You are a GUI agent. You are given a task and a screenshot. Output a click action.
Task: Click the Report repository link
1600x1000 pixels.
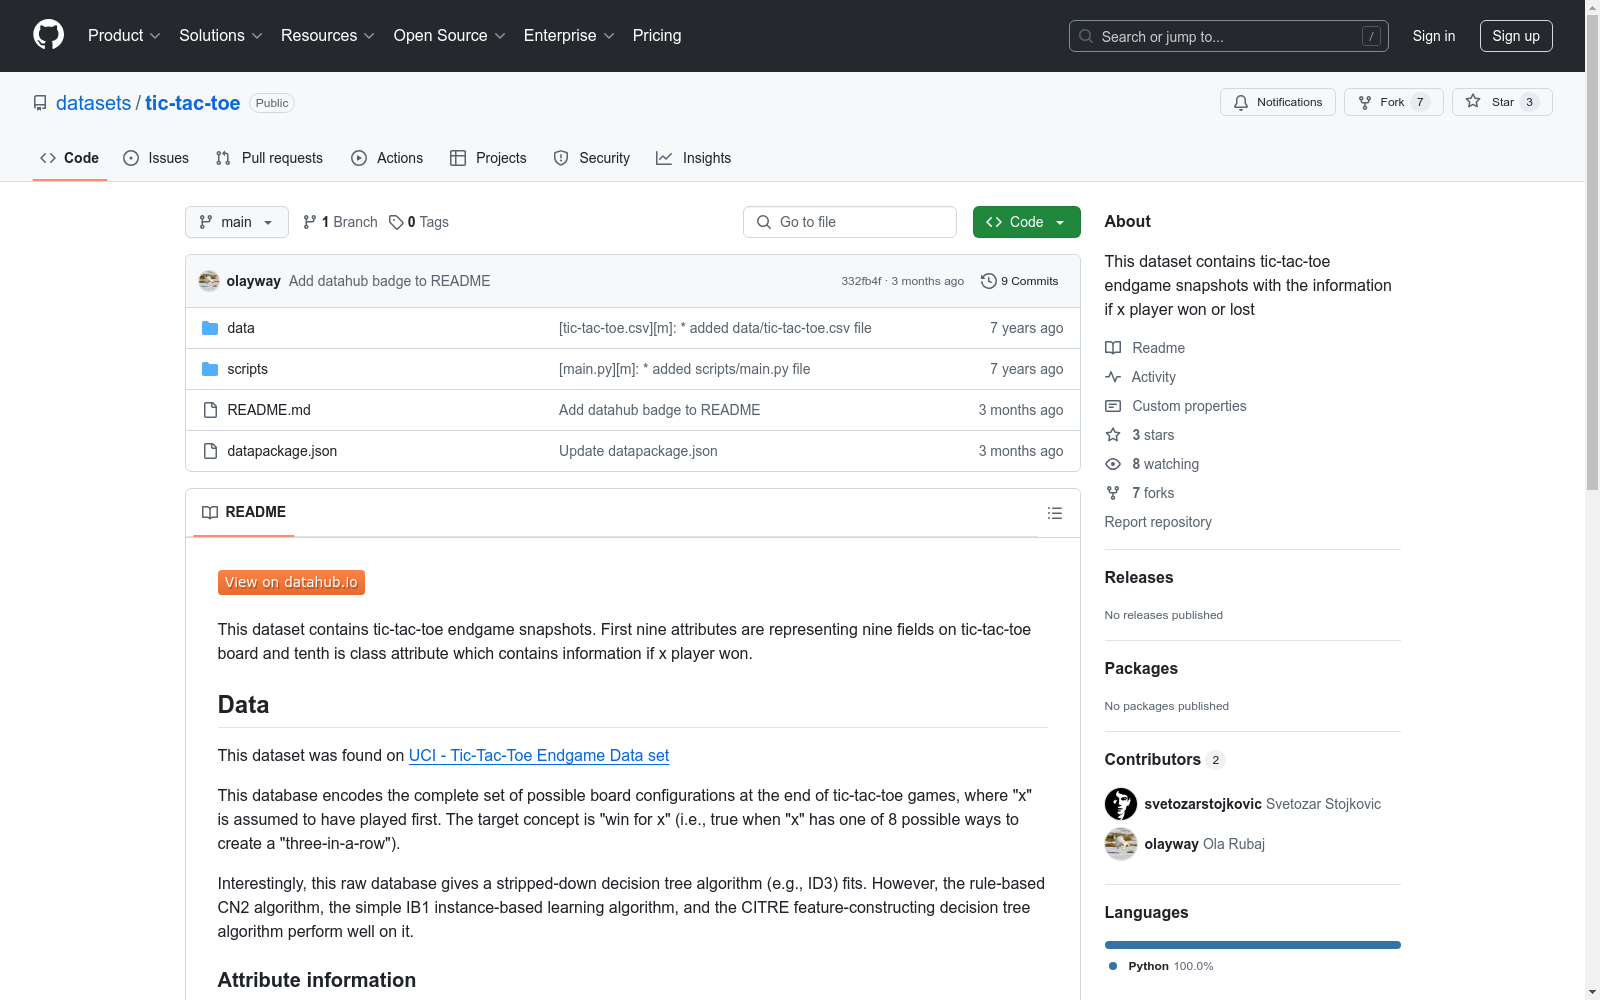click(1158, 522)
